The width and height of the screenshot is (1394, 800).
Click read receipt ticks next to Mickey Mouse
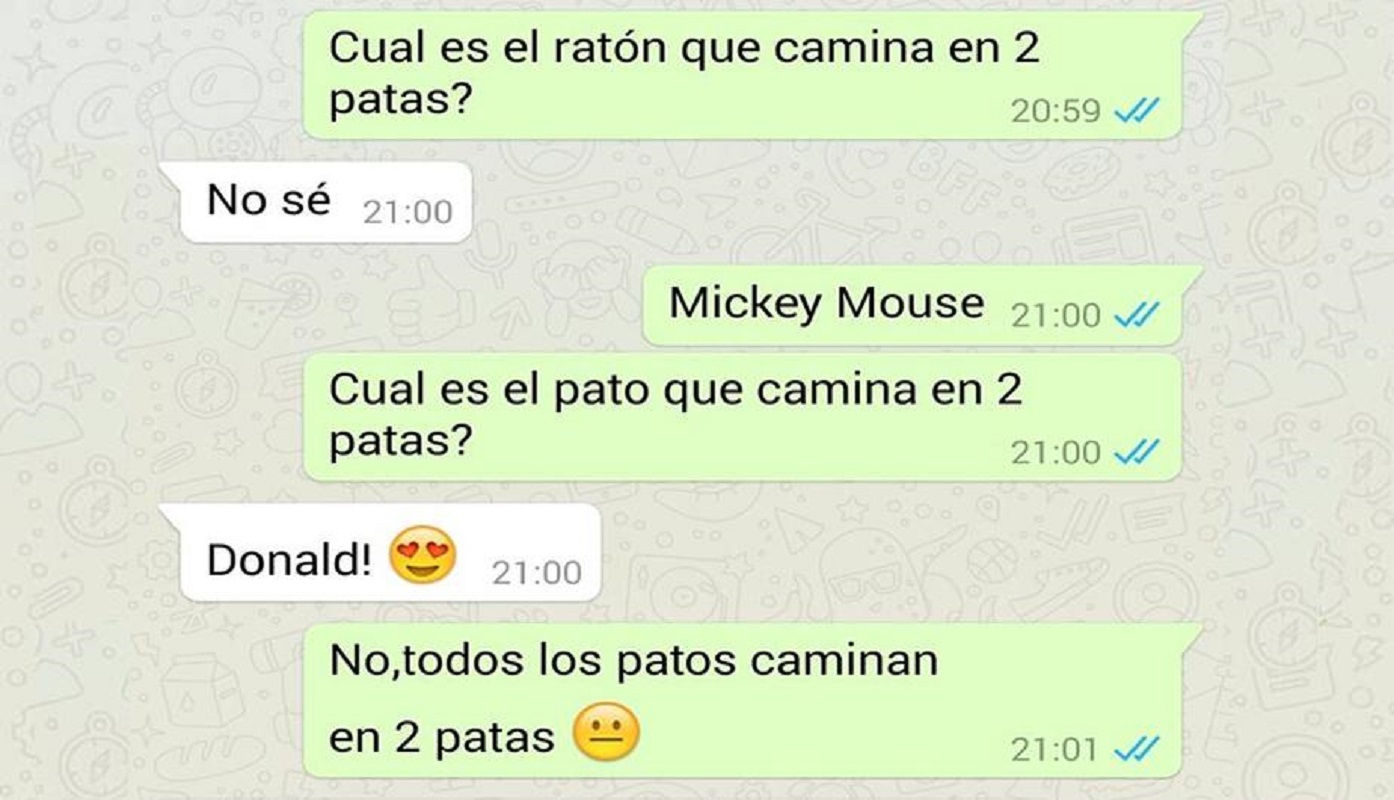(x=1137, y=316)
